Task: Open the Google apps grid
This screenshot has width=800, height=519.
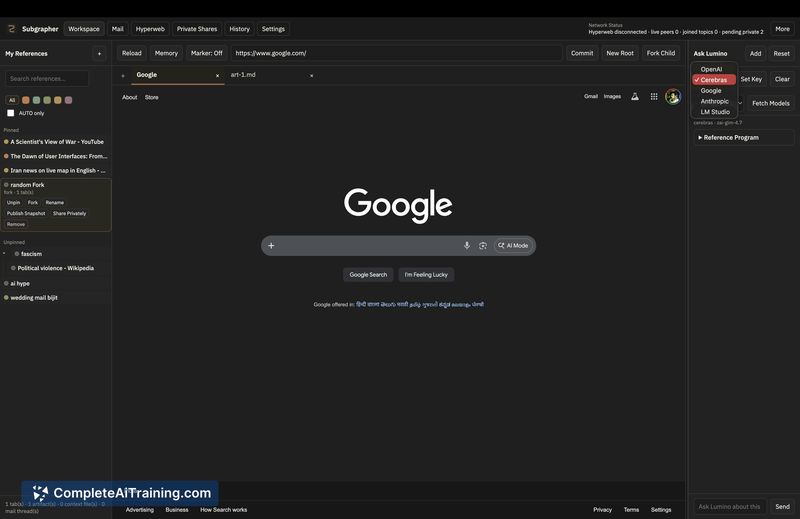Action: [x=654, y=96]
